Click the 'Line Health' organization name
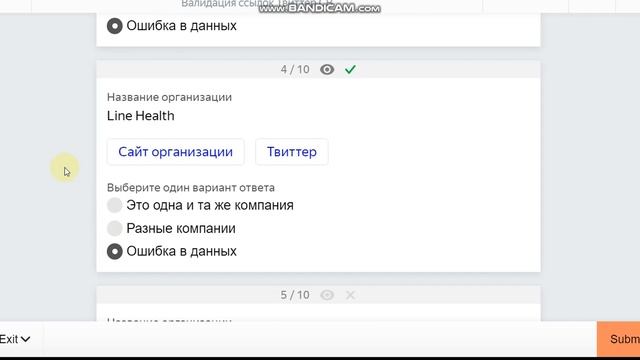 pos(141,116)
